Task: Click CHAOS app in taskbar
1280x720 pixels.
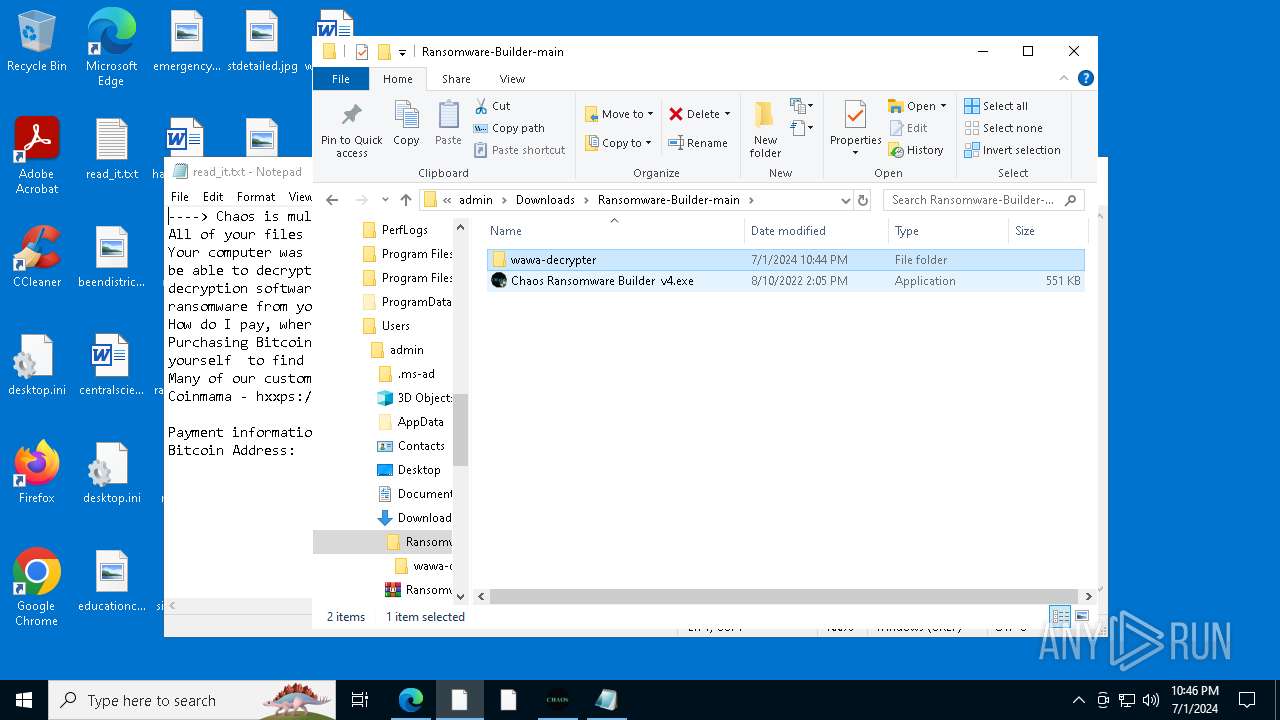Action: 557,700
